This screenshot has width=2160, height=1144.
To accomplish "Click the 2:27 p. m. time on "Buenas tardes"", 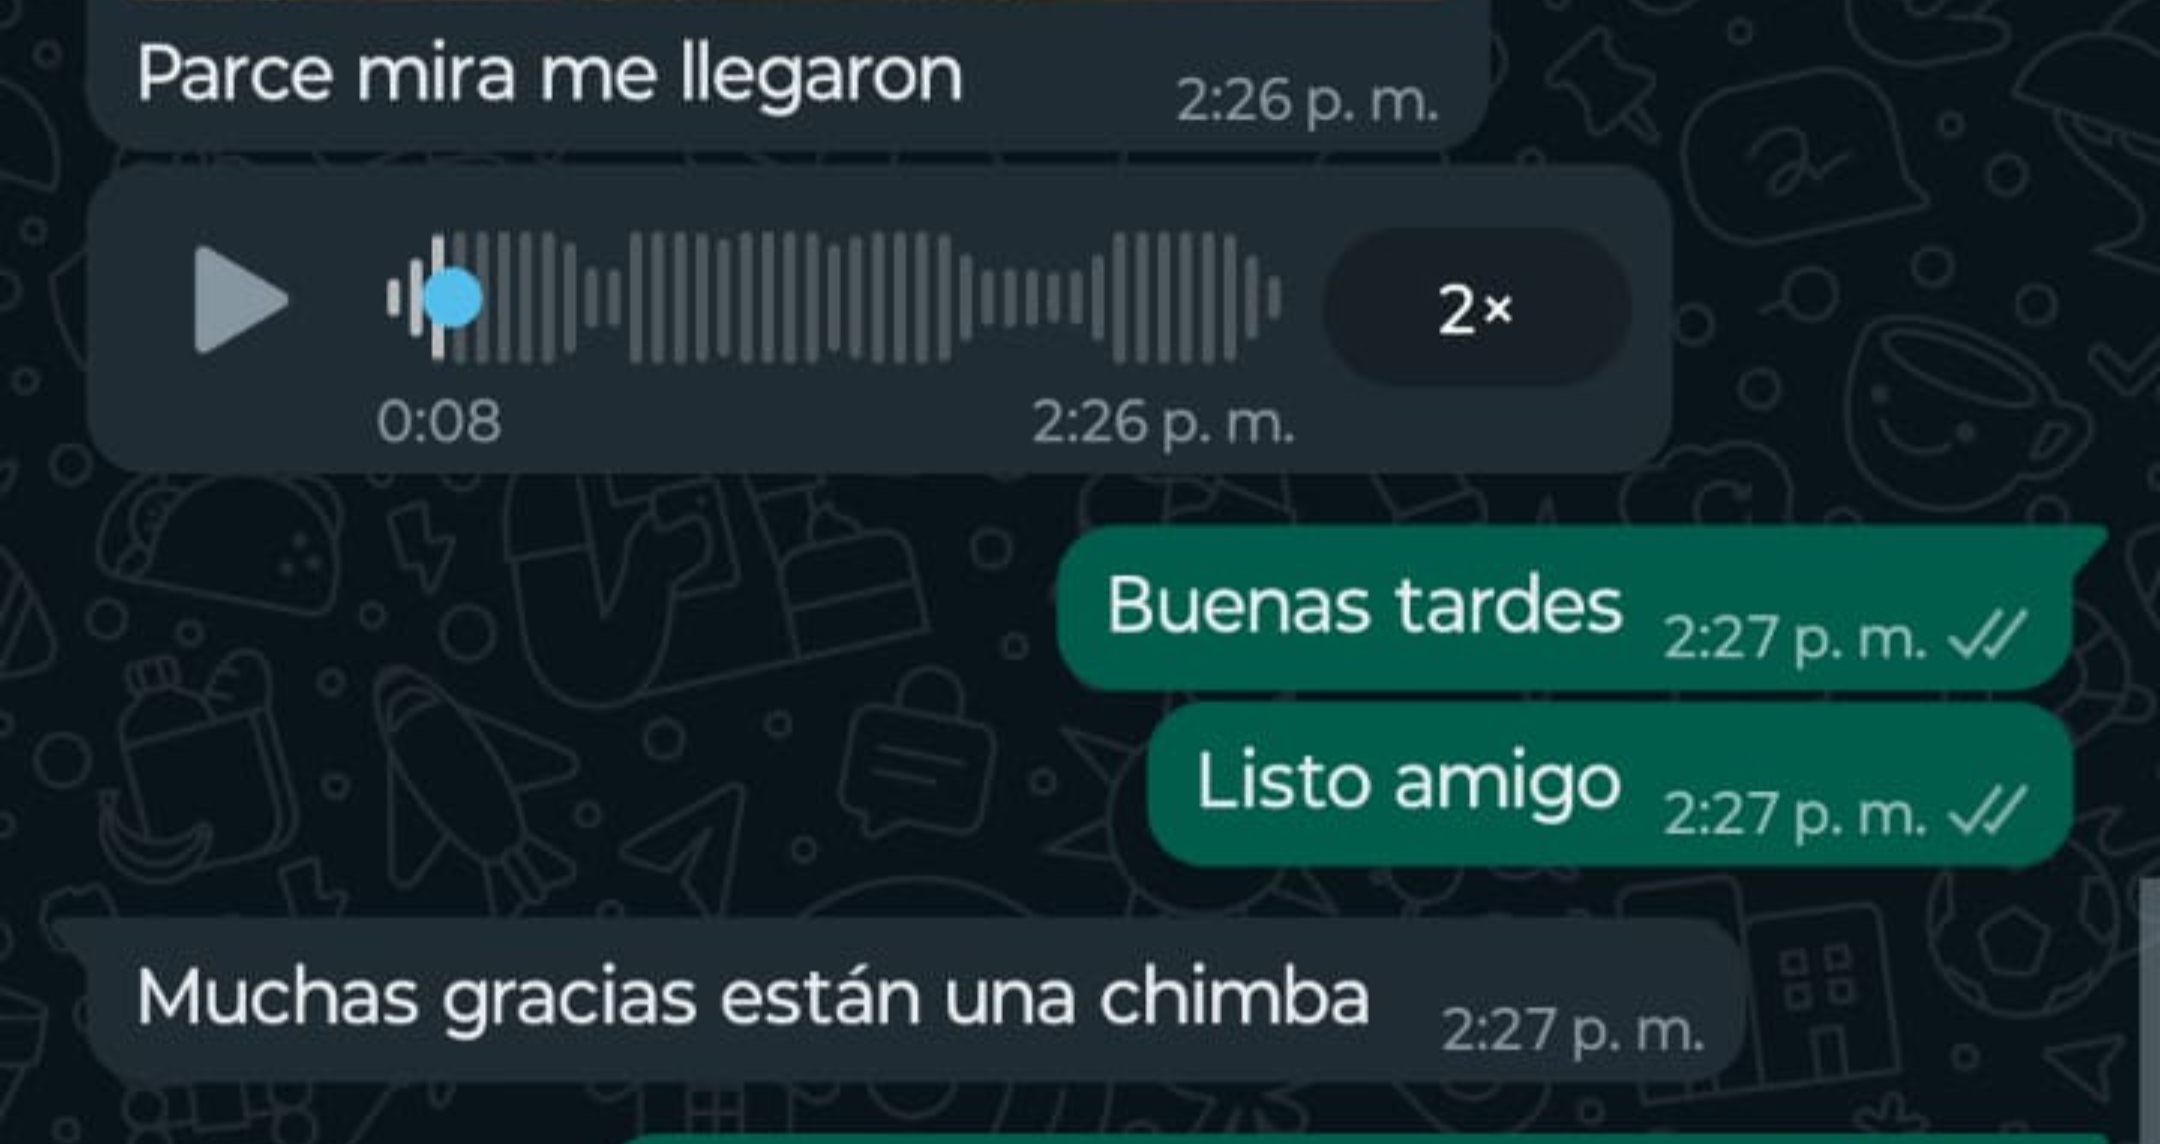I will pyautogui.click(x=1795, y=638).
